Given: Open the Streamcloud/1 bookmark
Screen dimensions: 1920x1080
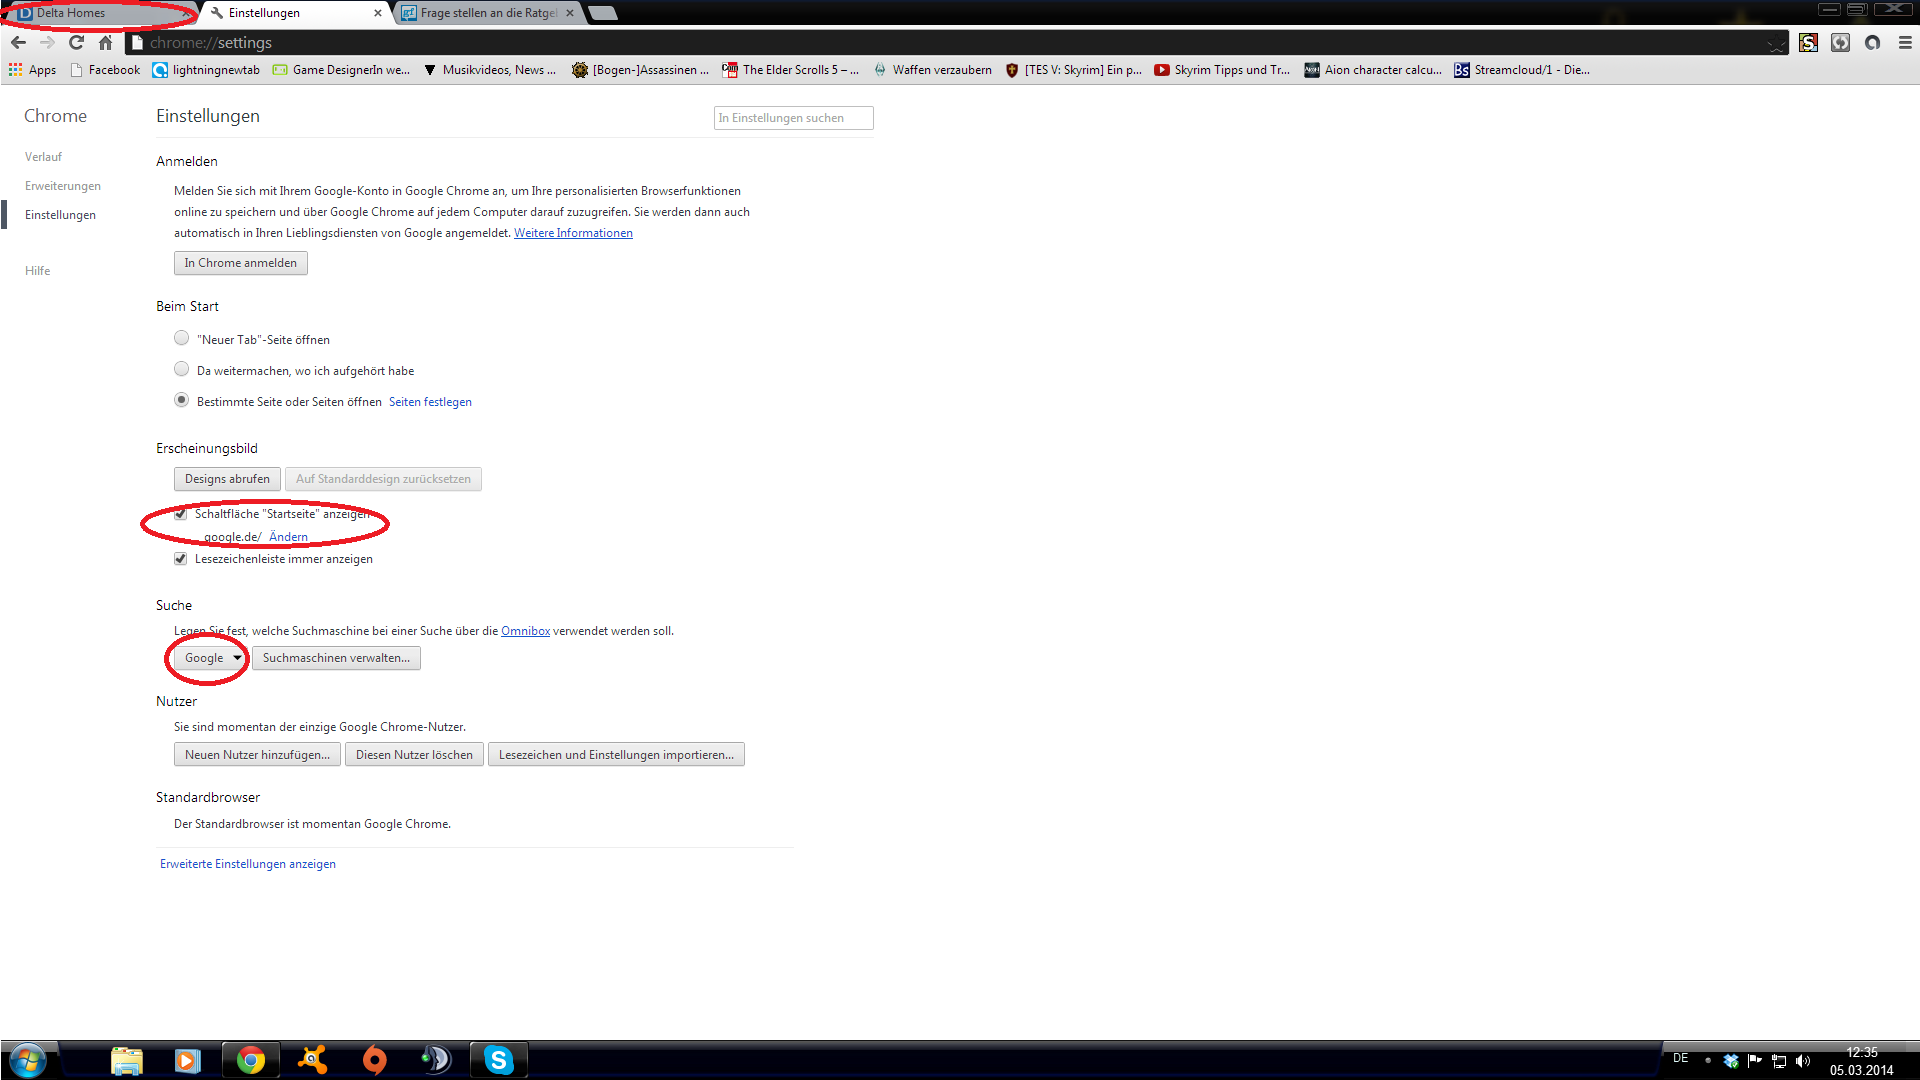Looking at the screenshot, I should tap(1522, 70).
